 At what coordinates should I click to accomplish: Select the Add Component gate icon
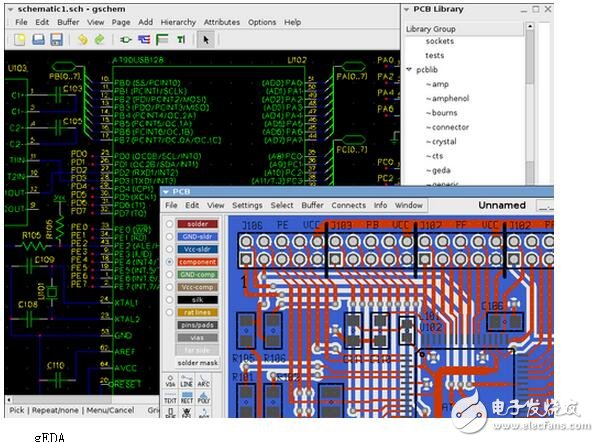click(126, 39)
